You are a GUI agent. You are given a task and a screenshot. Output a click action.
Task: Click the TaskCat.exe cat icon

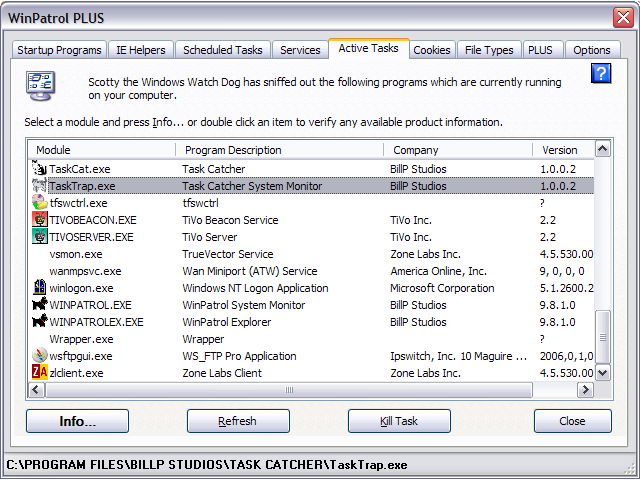pyautogui.click(x=39, y=169)
